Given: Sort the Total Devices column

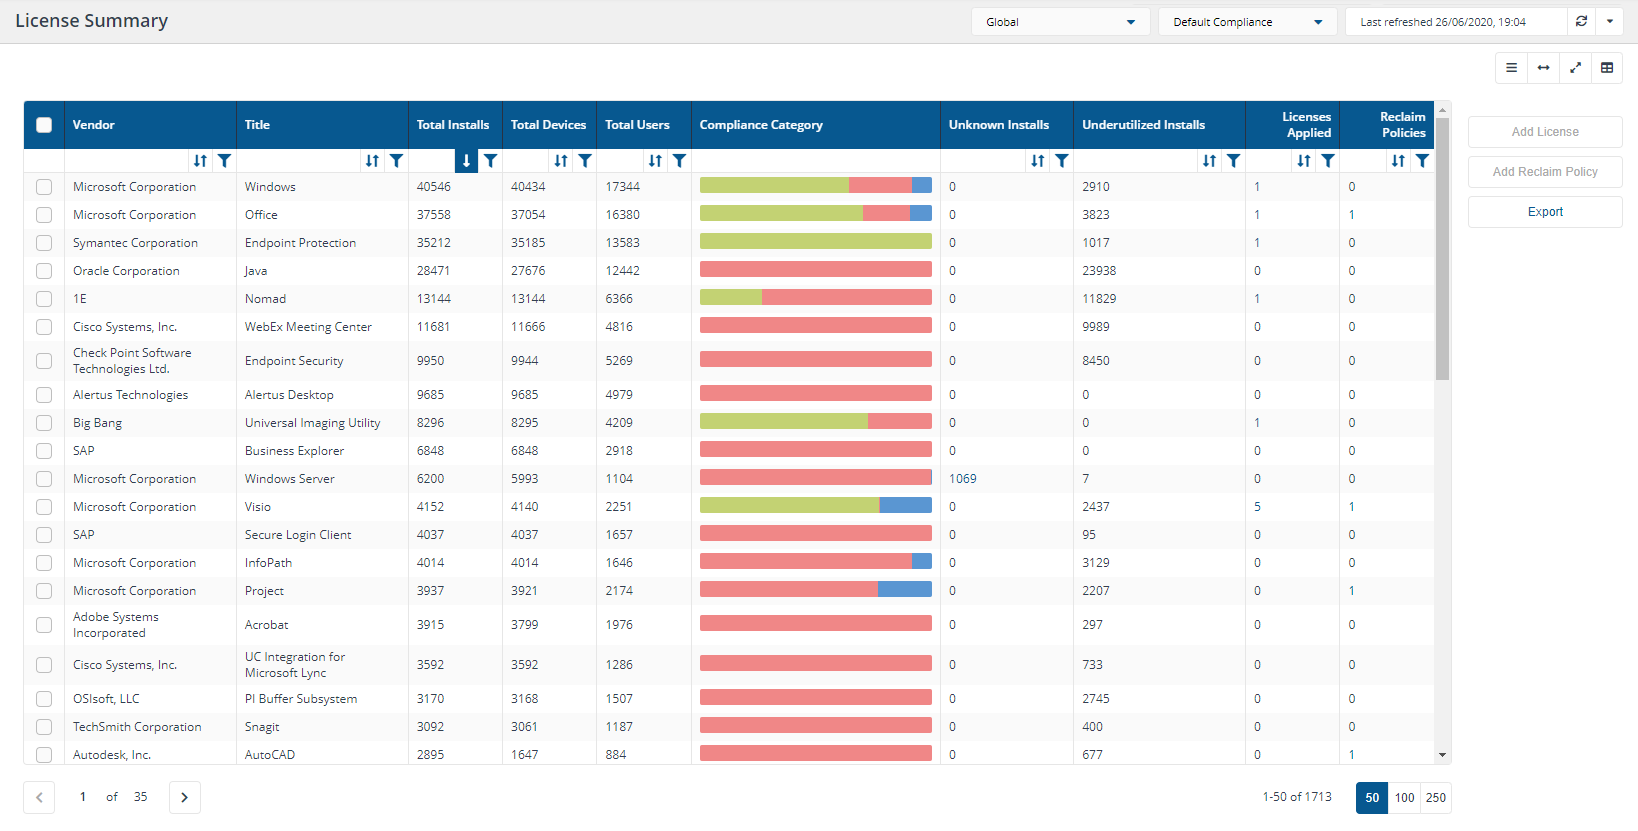Looking at the screenshot, I should tap(561, 161).
